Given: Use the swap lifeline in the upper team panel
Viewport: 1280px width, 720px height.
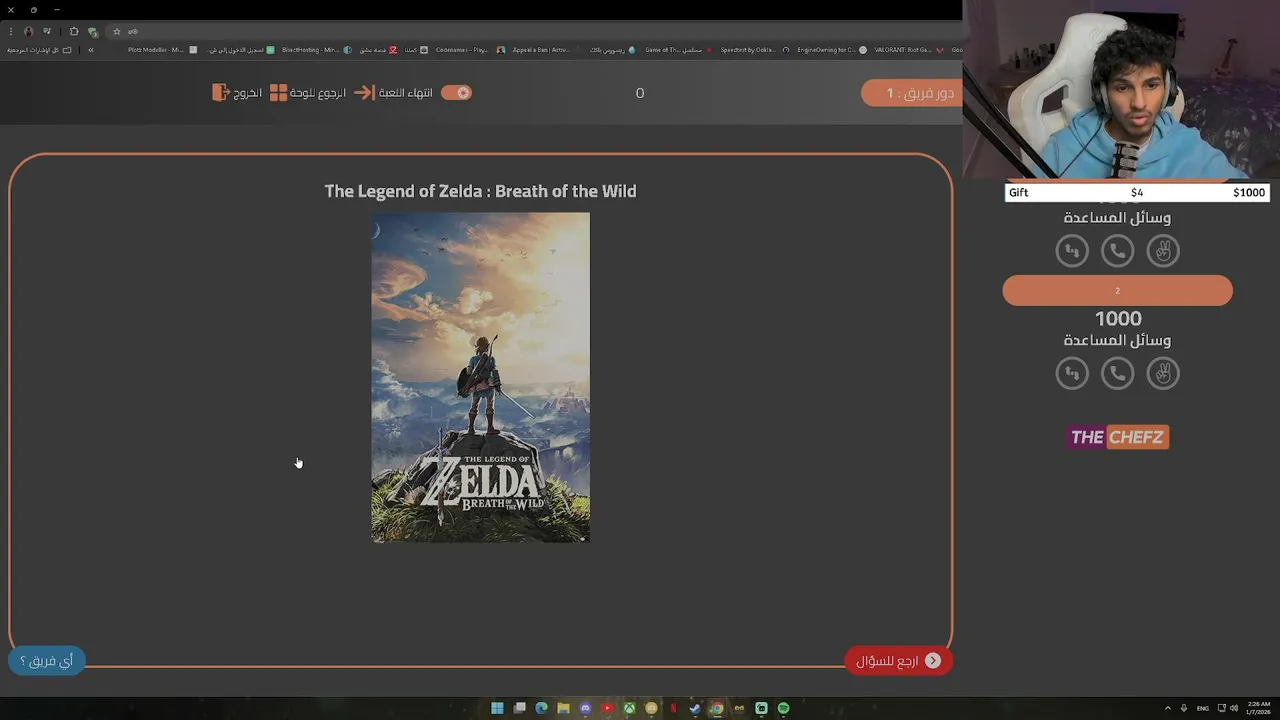Looking at the screenshot, I should (1072, 250).
